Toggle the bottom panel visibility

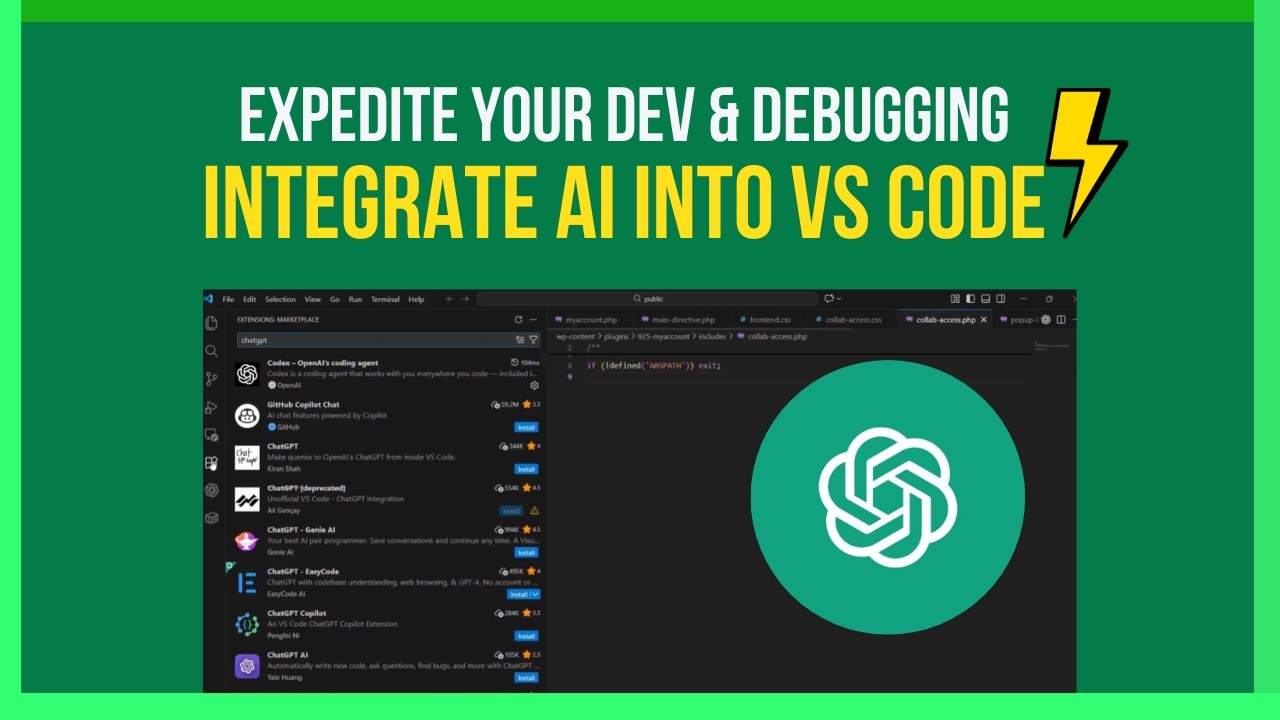tap(986, 299)
